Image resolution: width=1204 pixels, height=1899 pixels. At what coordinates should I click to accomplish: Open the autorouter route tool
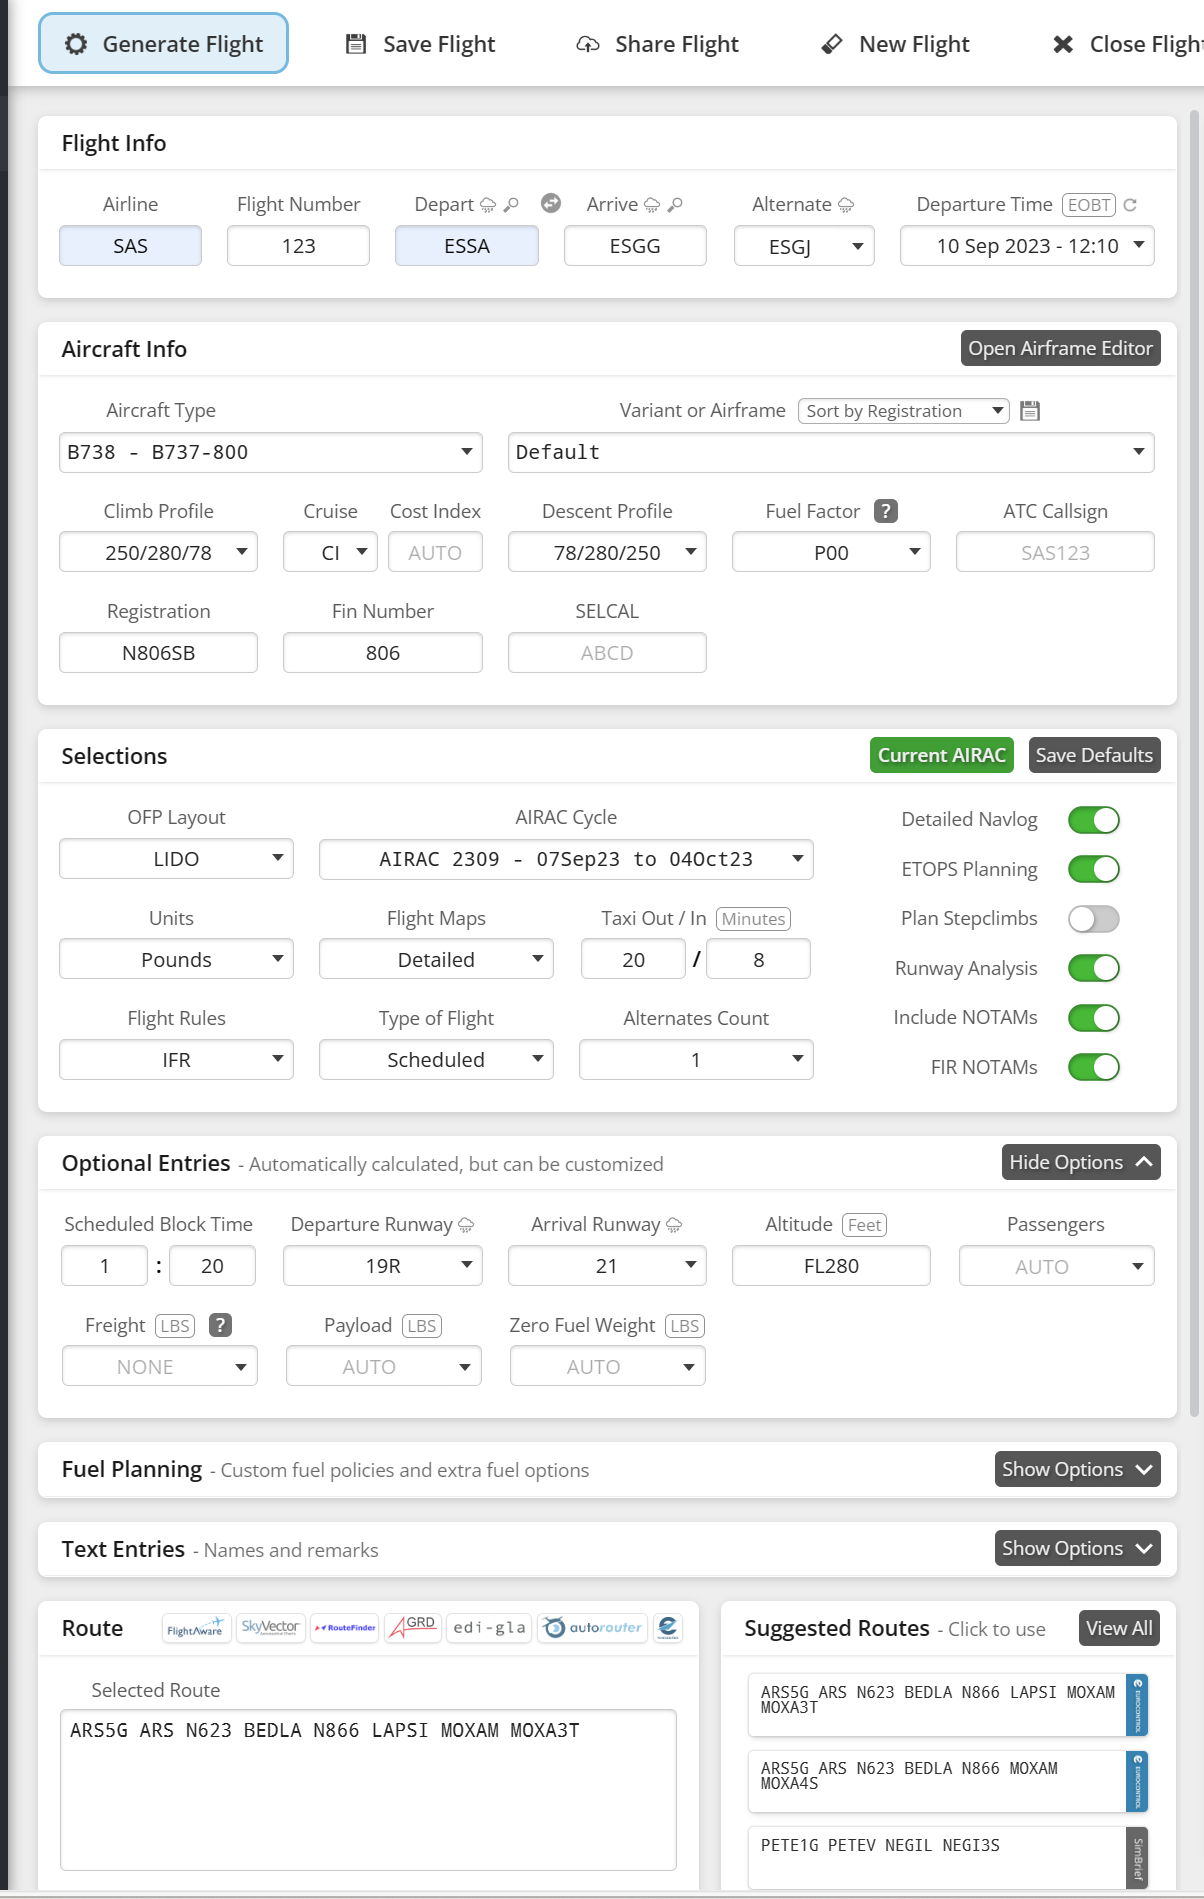click(593, 1628)
